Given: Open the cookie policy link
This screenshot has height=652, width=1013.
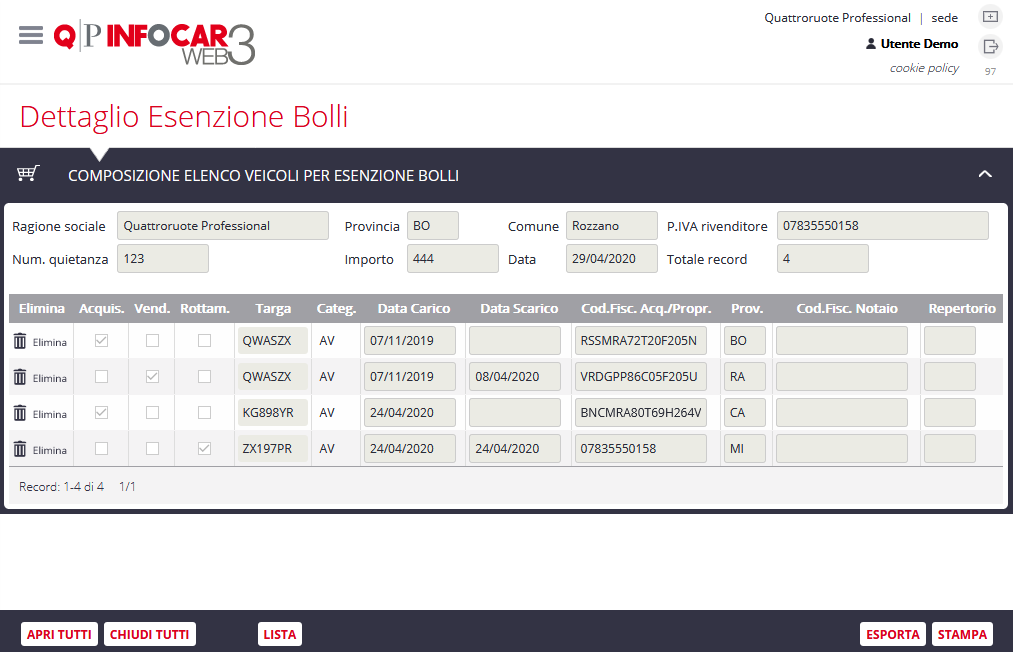Looking at the screenshot, I should [924, 68].
